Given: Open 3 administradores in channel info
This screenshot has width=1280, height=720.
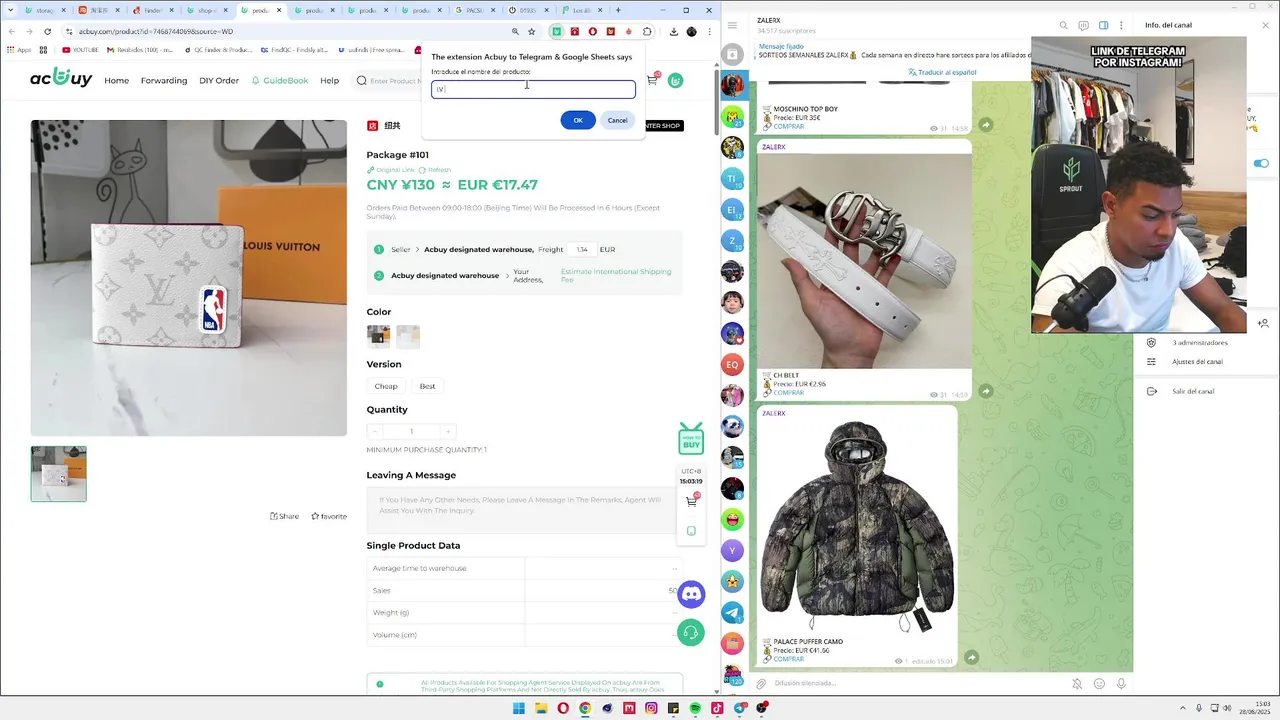Looking at the screenshot, I should 1199,342.
